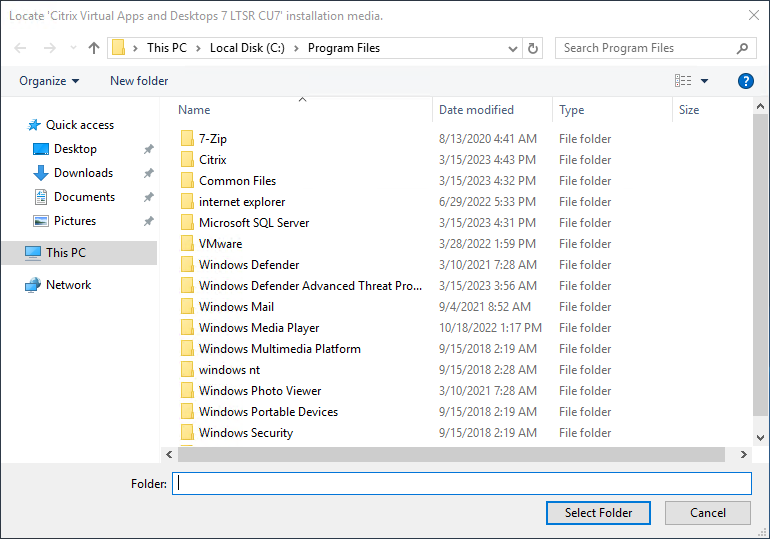Expand the address bar history dropdown
This screenshot has width=770, height=539.
pos(513,49)
